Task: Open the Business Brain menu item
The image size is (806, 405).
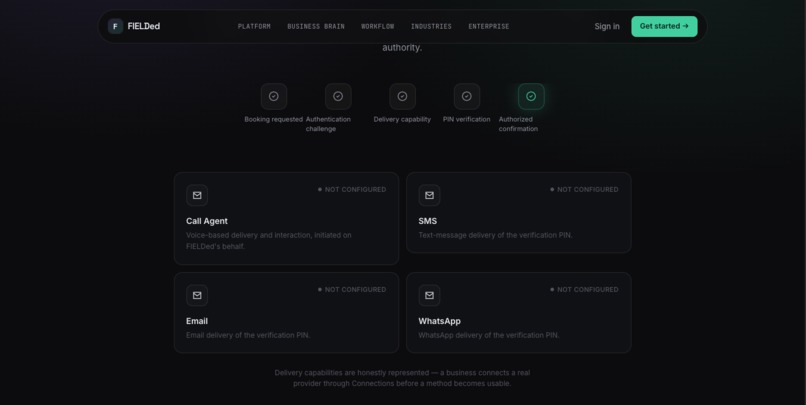Action: click(x=316, y=26)
